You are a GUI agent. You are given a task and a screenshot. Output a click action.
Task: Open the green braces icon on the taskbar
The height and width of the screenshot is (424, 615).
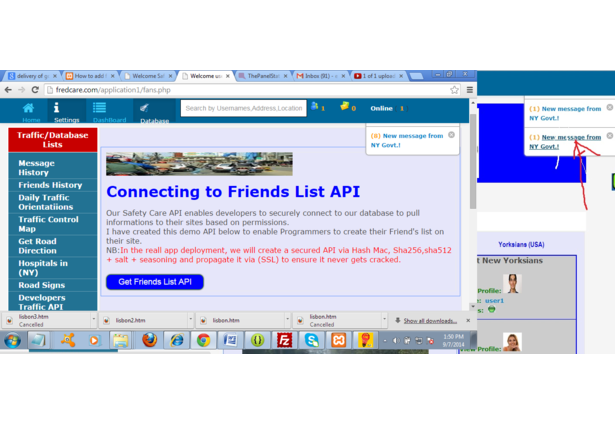click(257, 340)
